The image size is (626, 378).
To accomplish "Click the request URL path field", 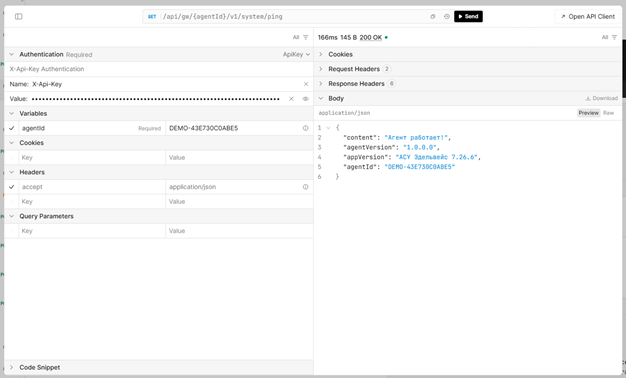I will tap(293, 16).
